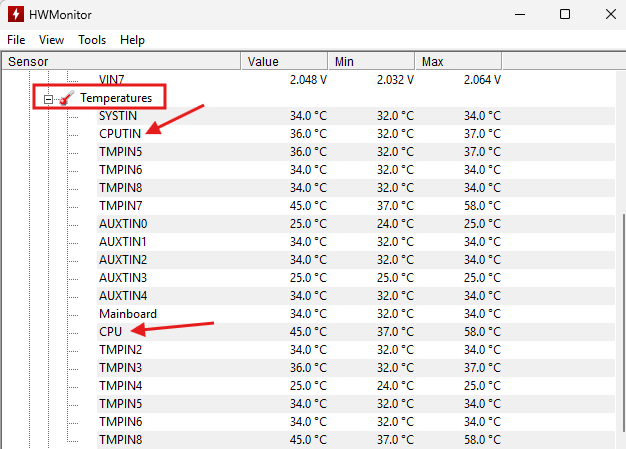Select the TMPIN3 sensor row

pos(355,368)
